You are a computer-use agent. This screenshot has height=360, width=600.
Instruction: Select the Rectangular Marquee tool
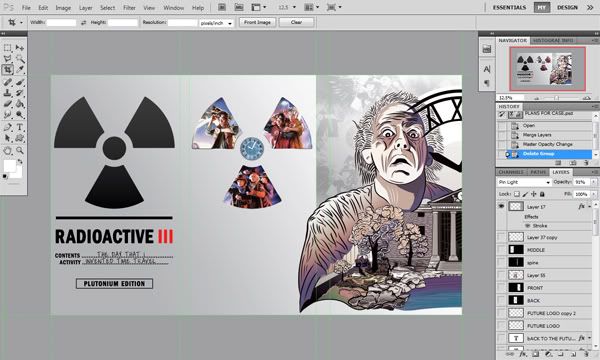8,48
